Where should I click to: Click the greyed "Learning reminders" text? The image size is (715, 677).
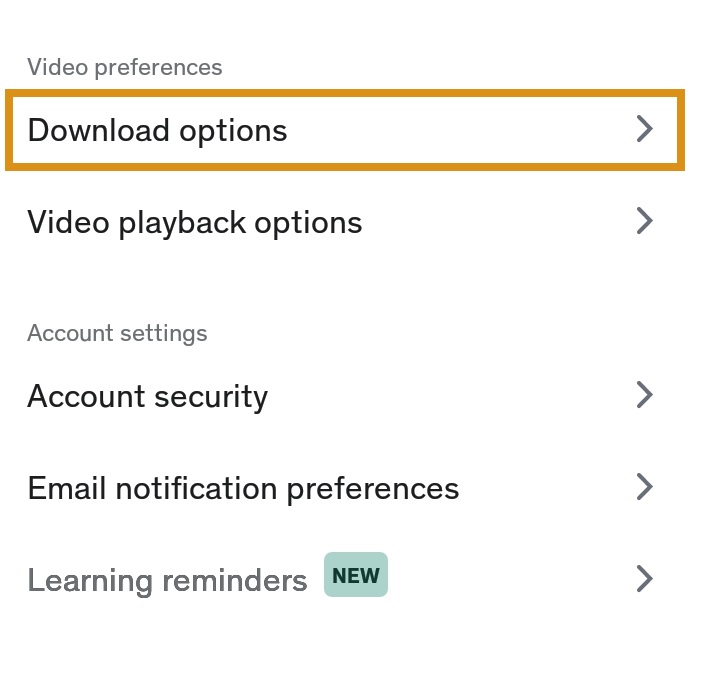(167, 580)
